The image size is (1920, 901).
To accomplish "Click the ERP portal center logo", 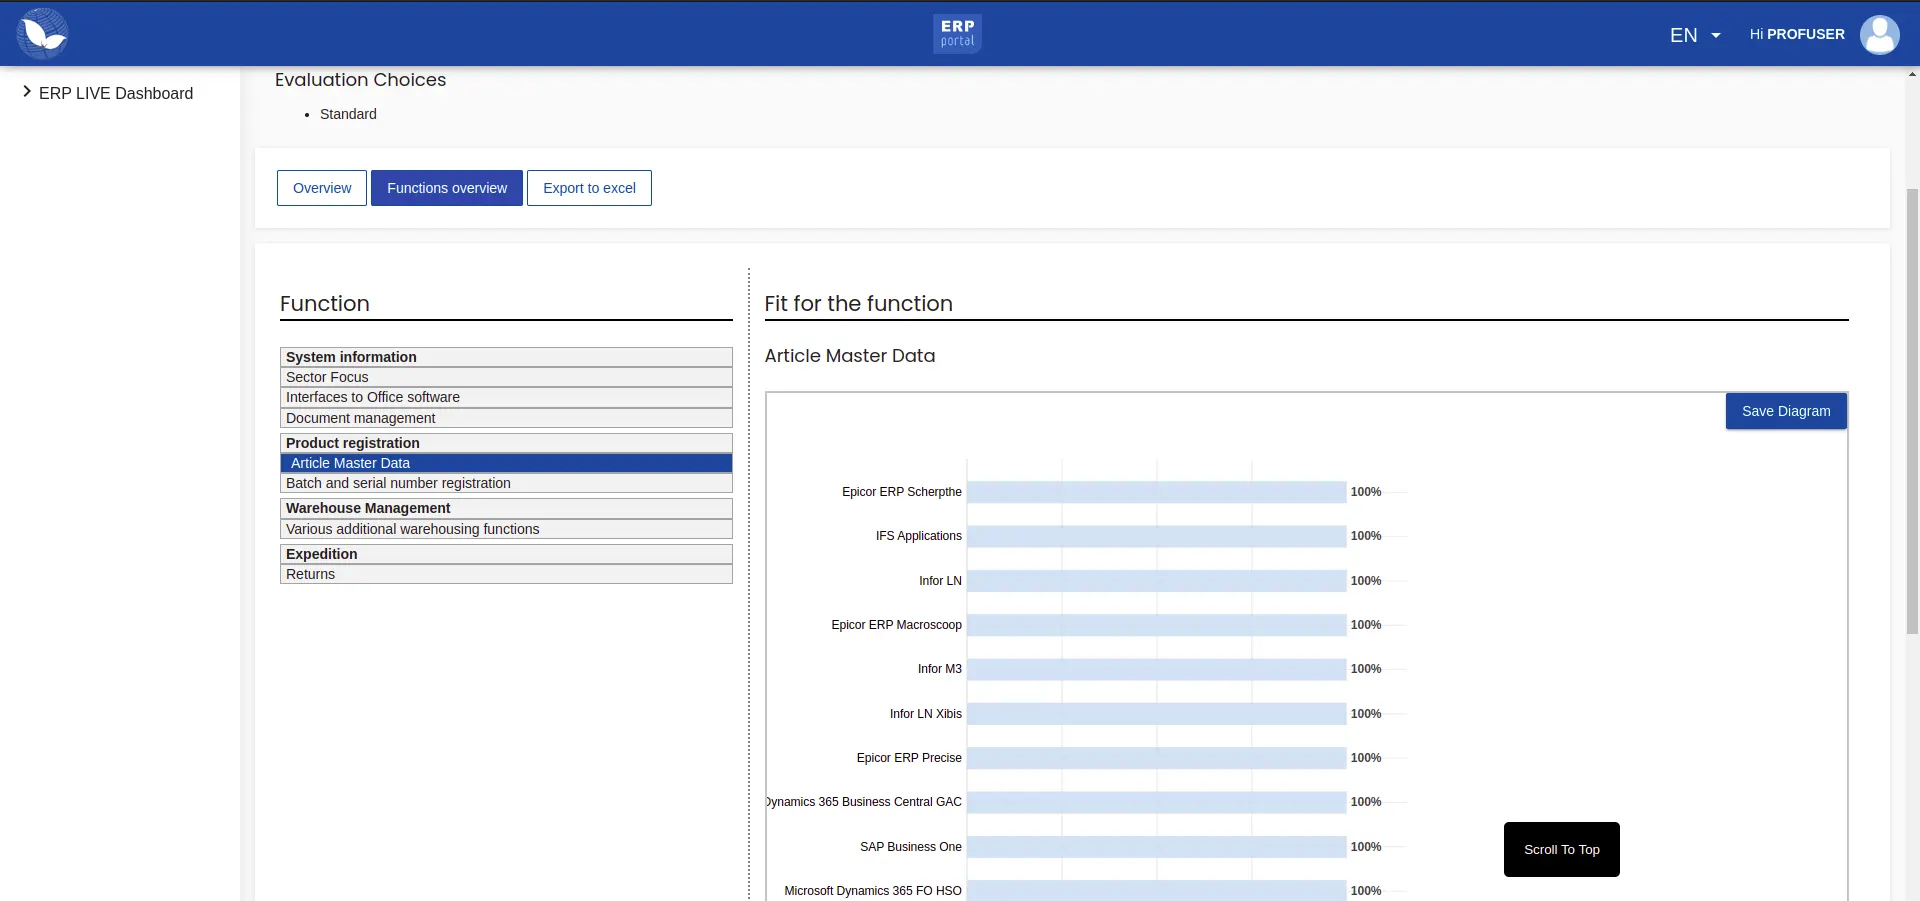I will [x=957, y=34].
